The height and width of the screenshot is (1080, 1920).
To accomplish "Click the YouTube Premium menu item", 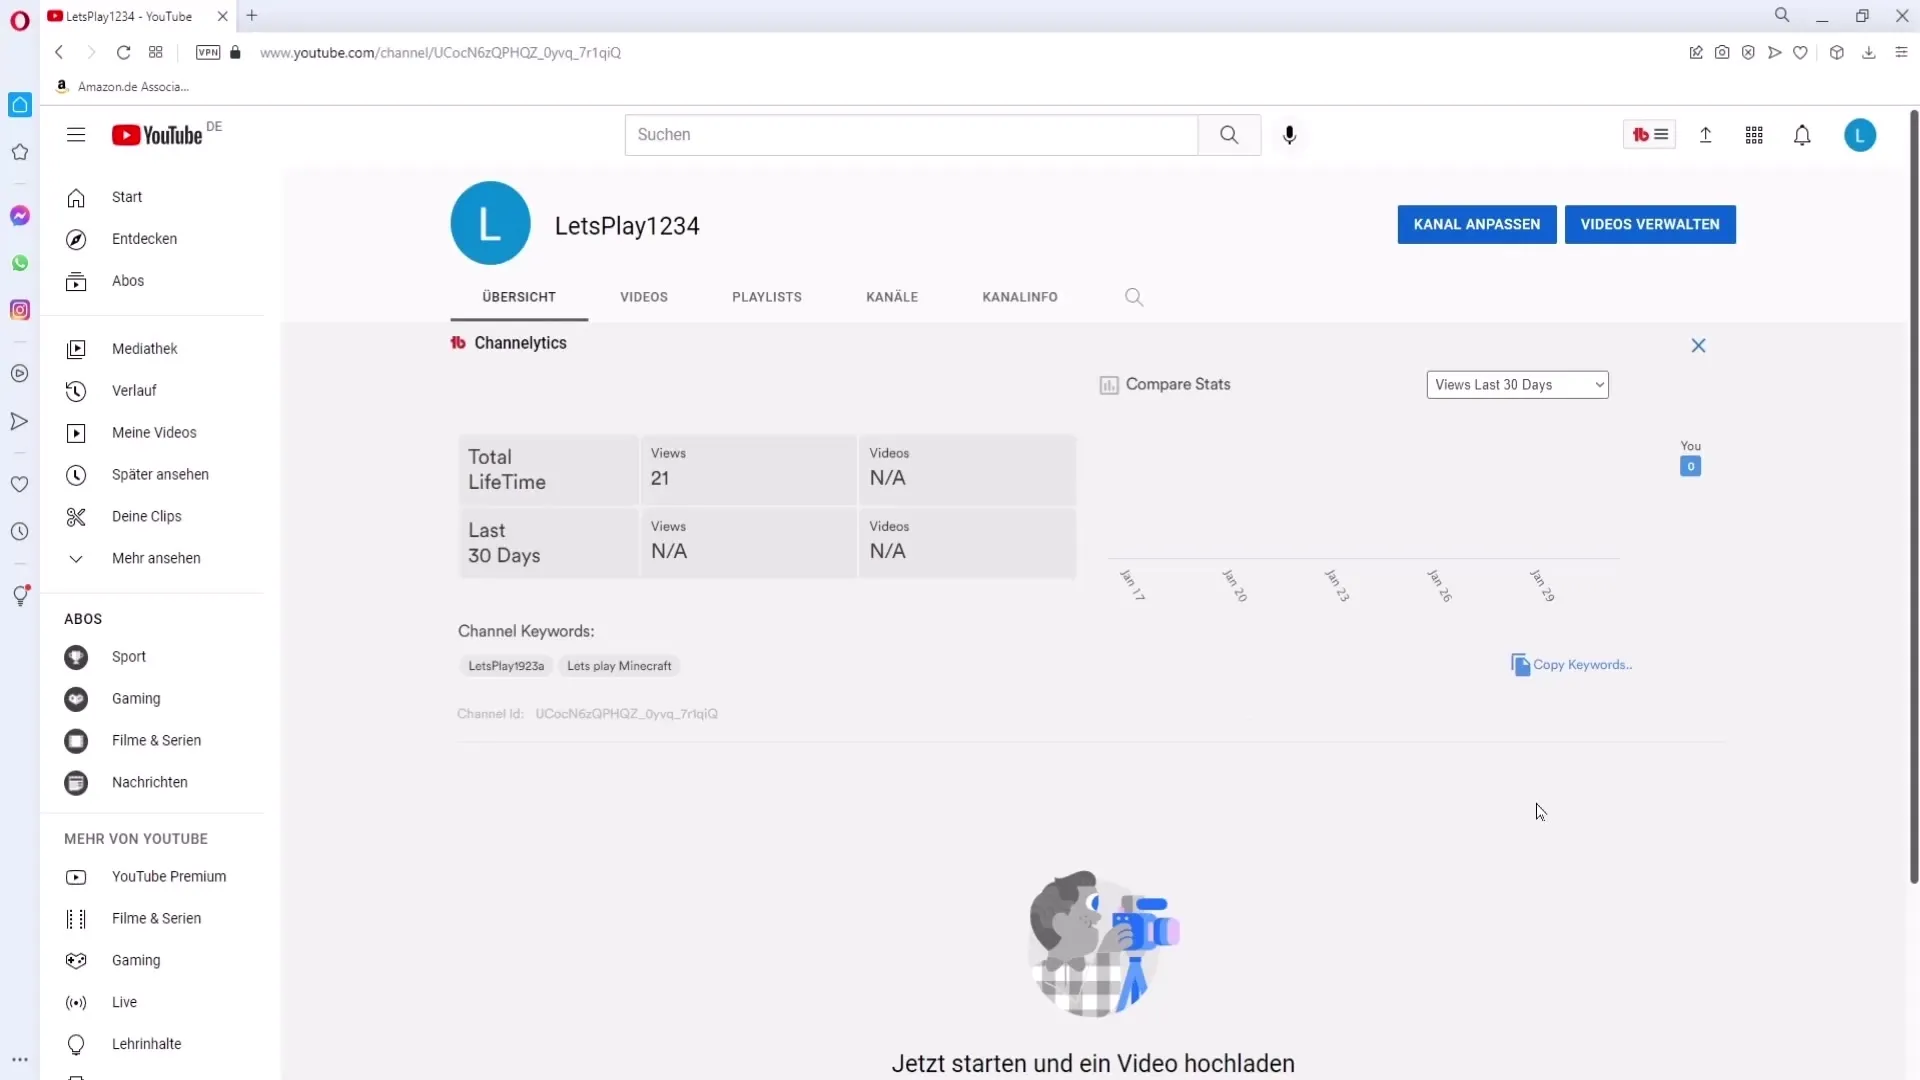I will [x=169, y=876].
